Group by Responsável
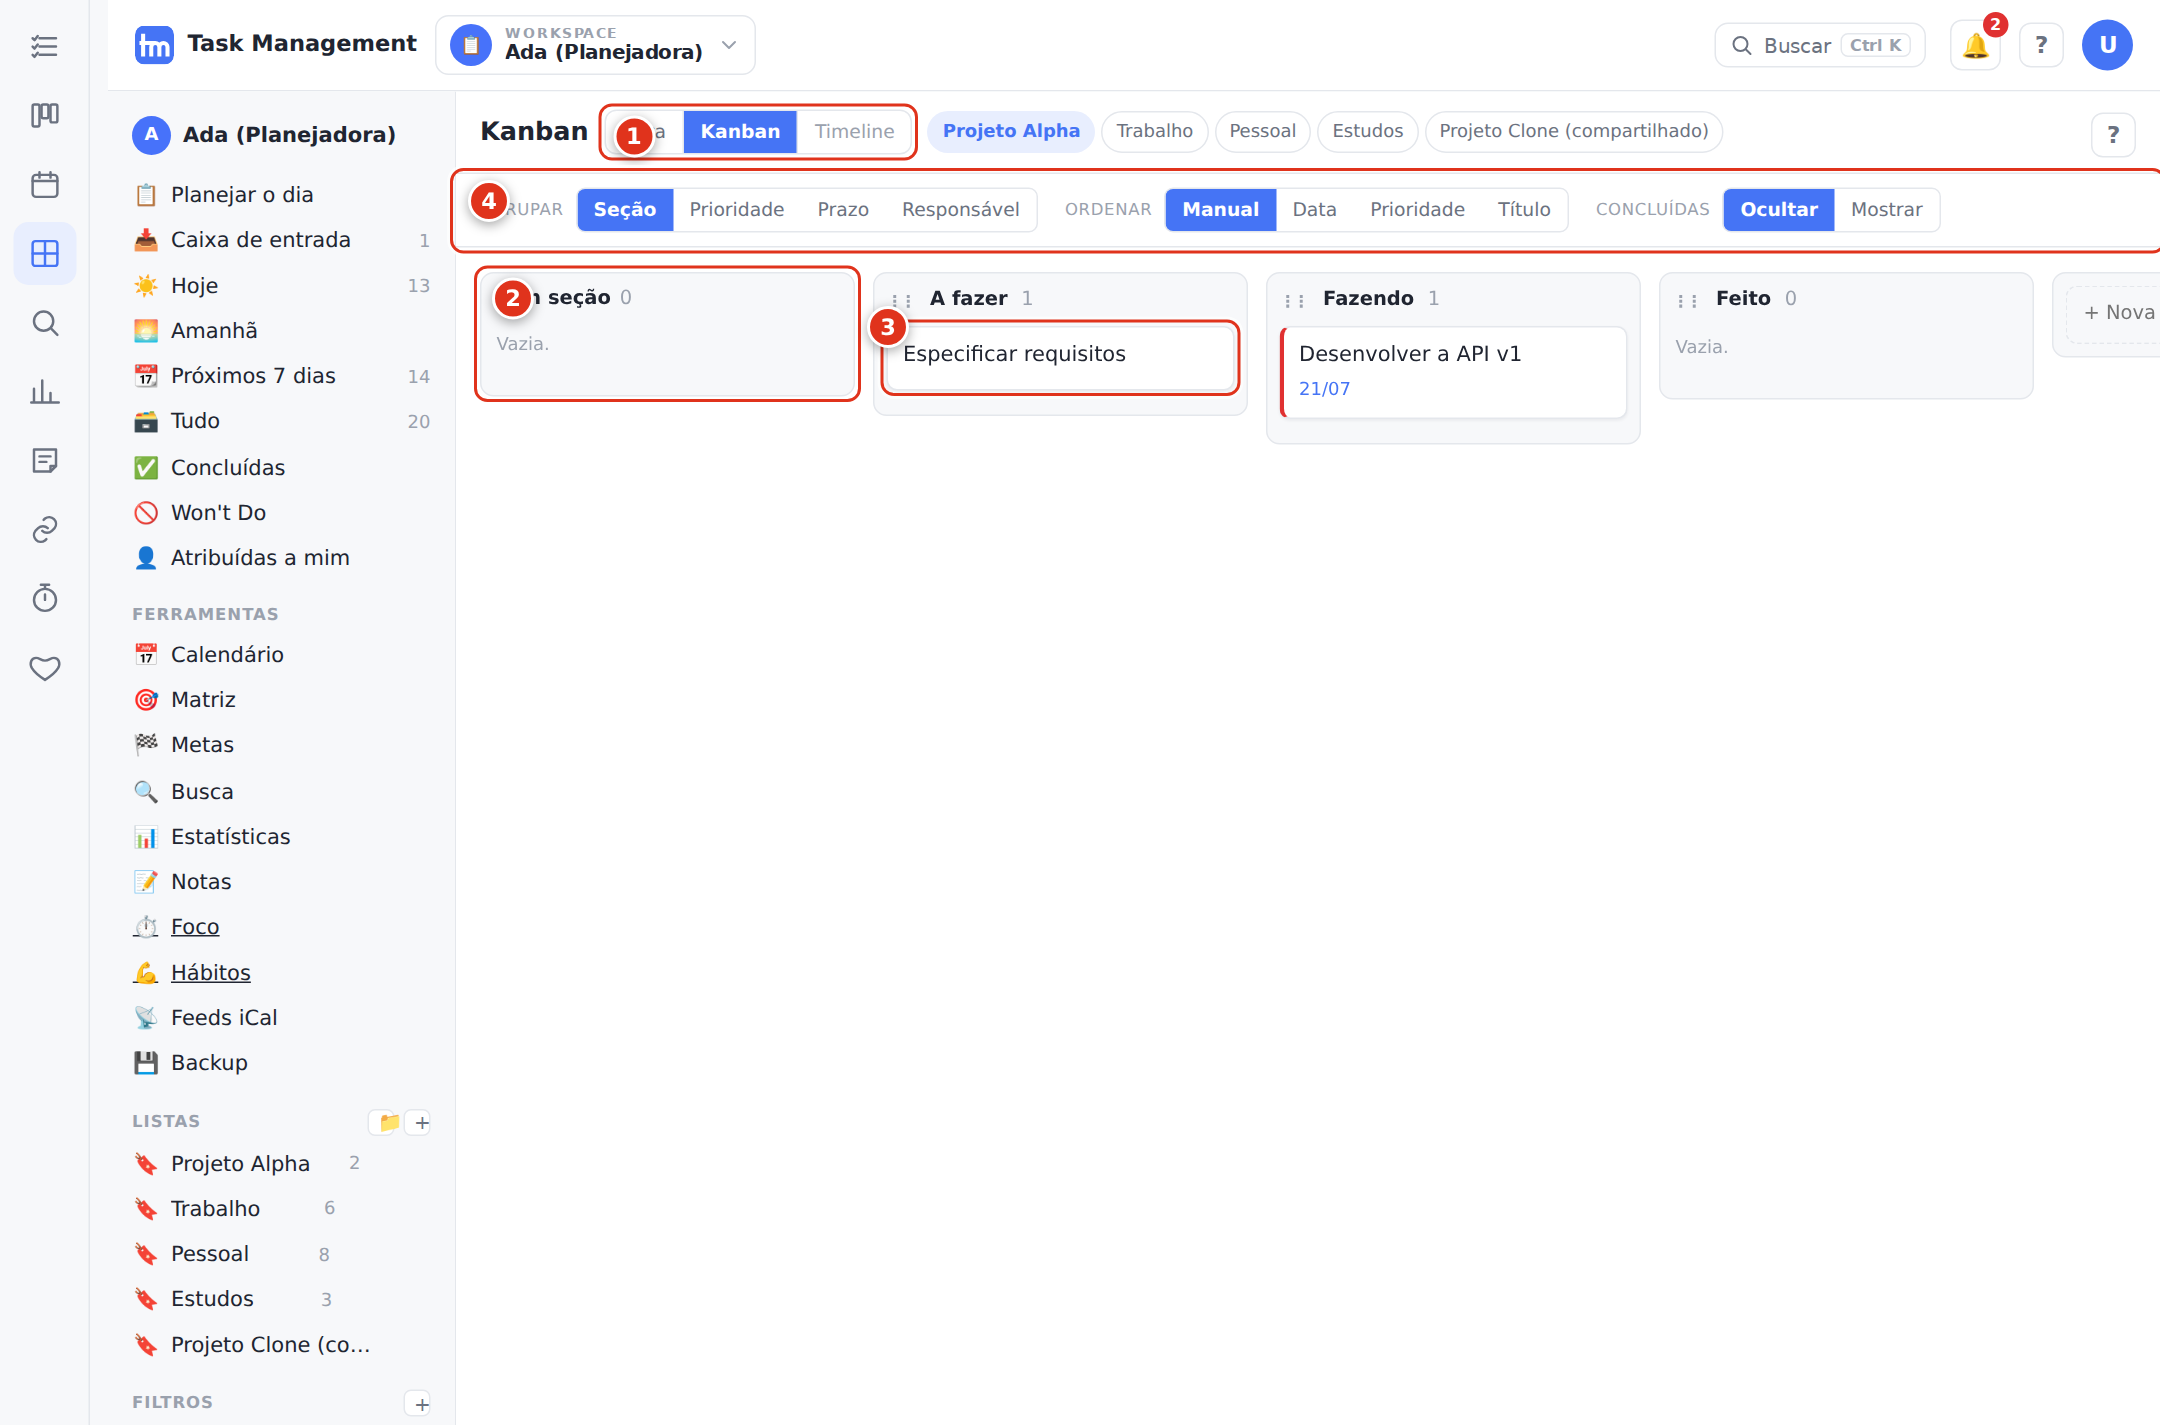 click(x=961, y=210)
